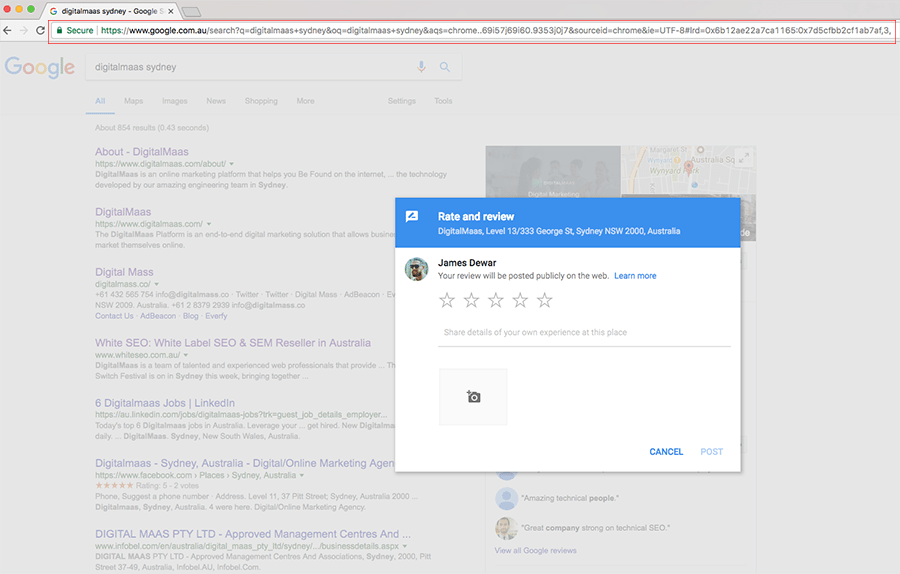Open 6 Digitalmaas Jobs LinkedIn result
Image resolution: width=900 pixels, height=574 pixels.
pos(165,403)
